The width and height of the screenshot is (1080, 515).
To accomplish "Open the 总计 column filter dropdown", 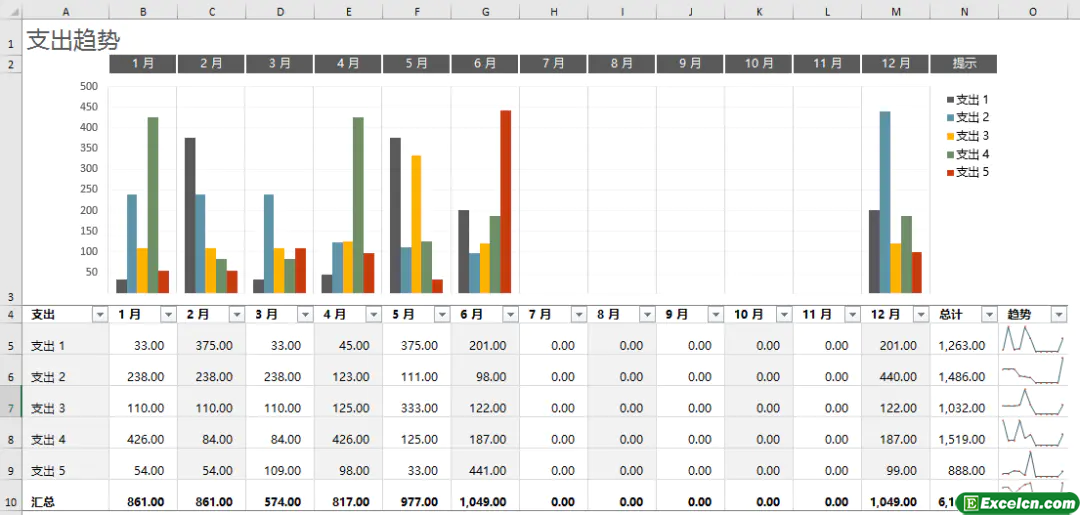I will click(989, 315).
